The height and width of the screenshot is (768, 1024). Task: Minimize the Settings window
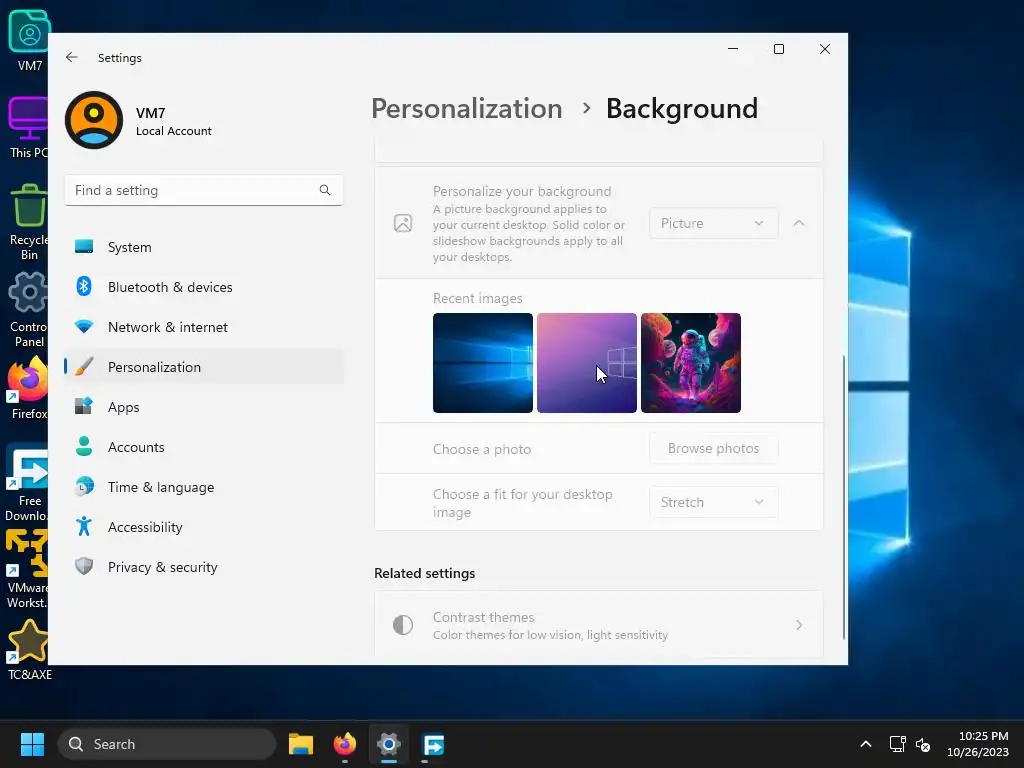tap(733, 49)
